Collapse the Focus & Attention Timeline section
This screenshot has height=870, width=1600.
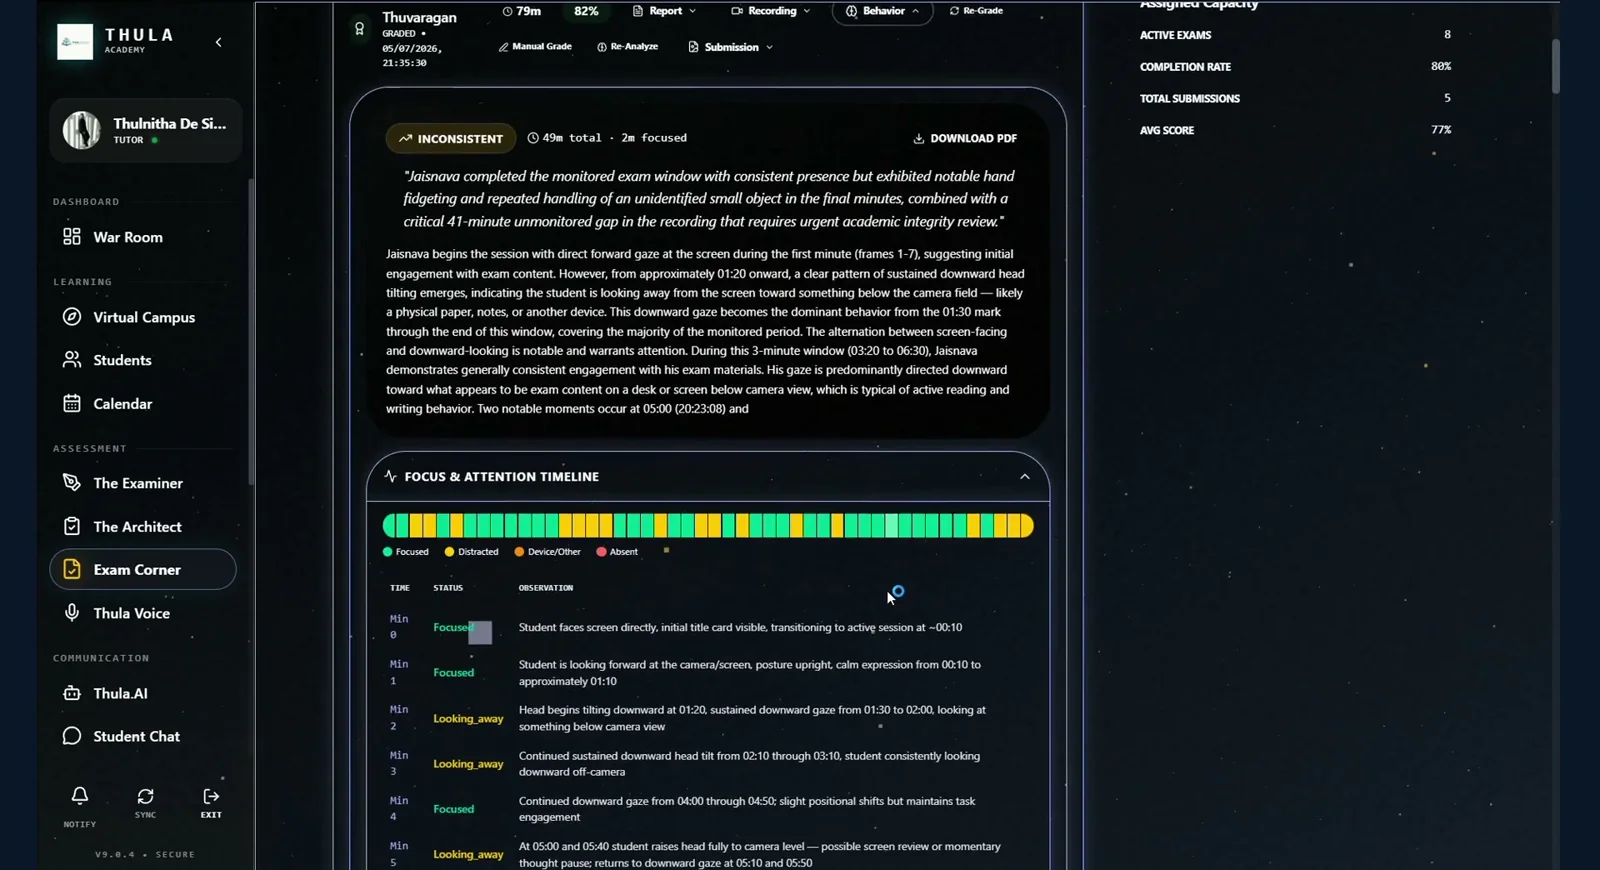[x=1024, y=477]
